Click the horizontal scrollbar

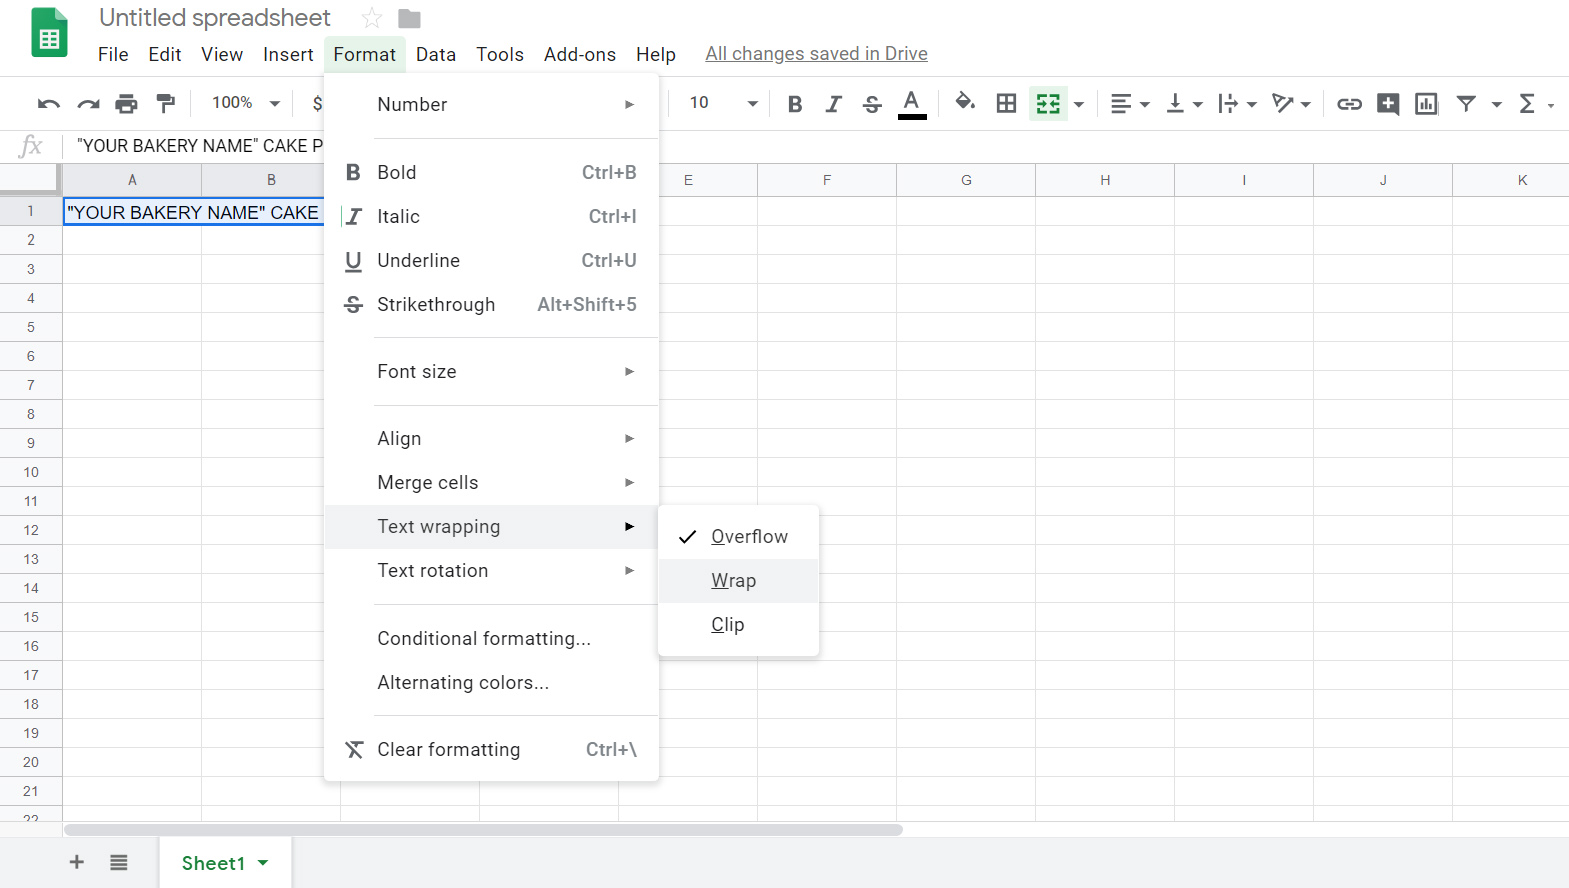click(483, 830)
